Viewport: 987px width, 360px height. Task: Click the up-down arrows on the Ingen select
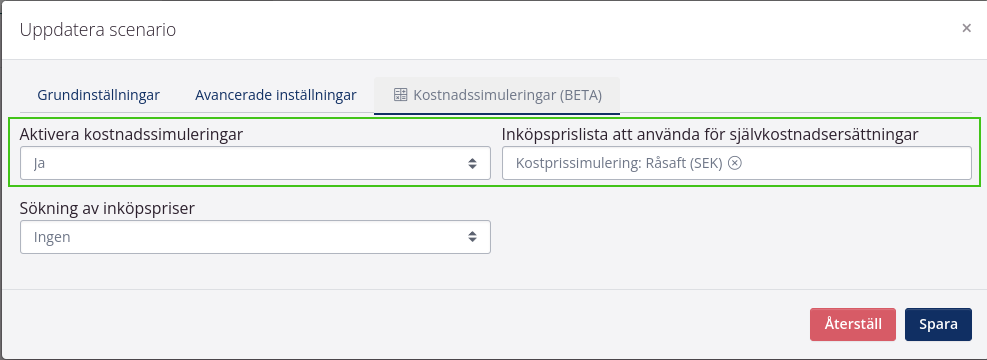[472, 237]
